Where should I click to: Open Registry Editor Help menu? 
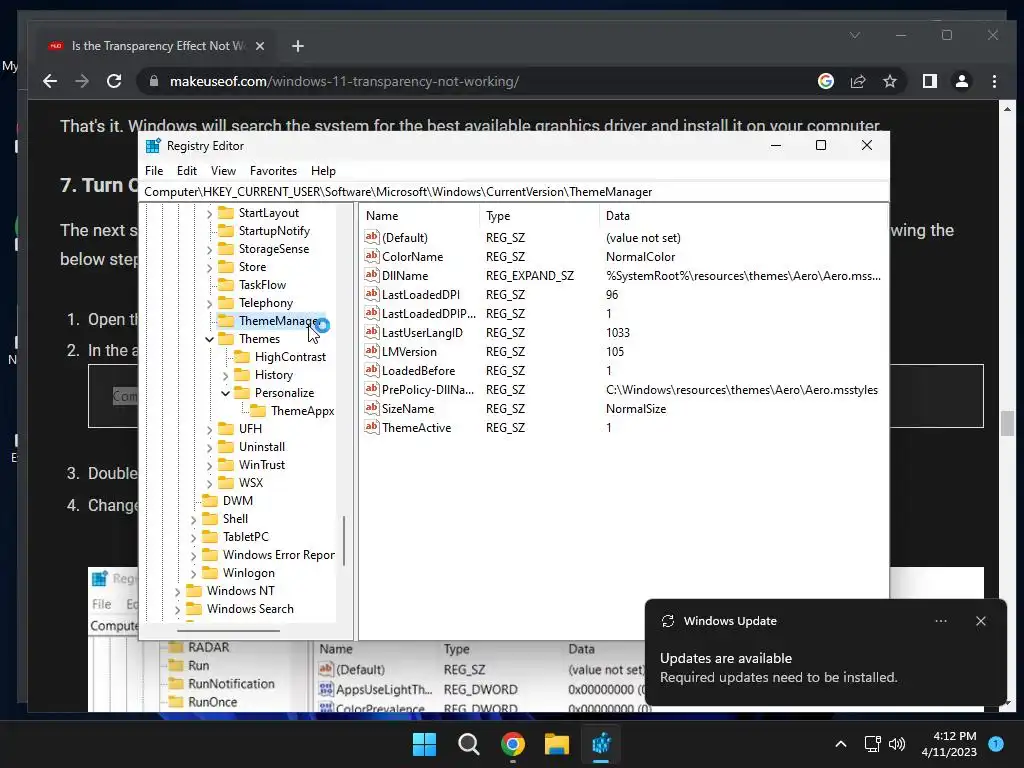(323, 170)
